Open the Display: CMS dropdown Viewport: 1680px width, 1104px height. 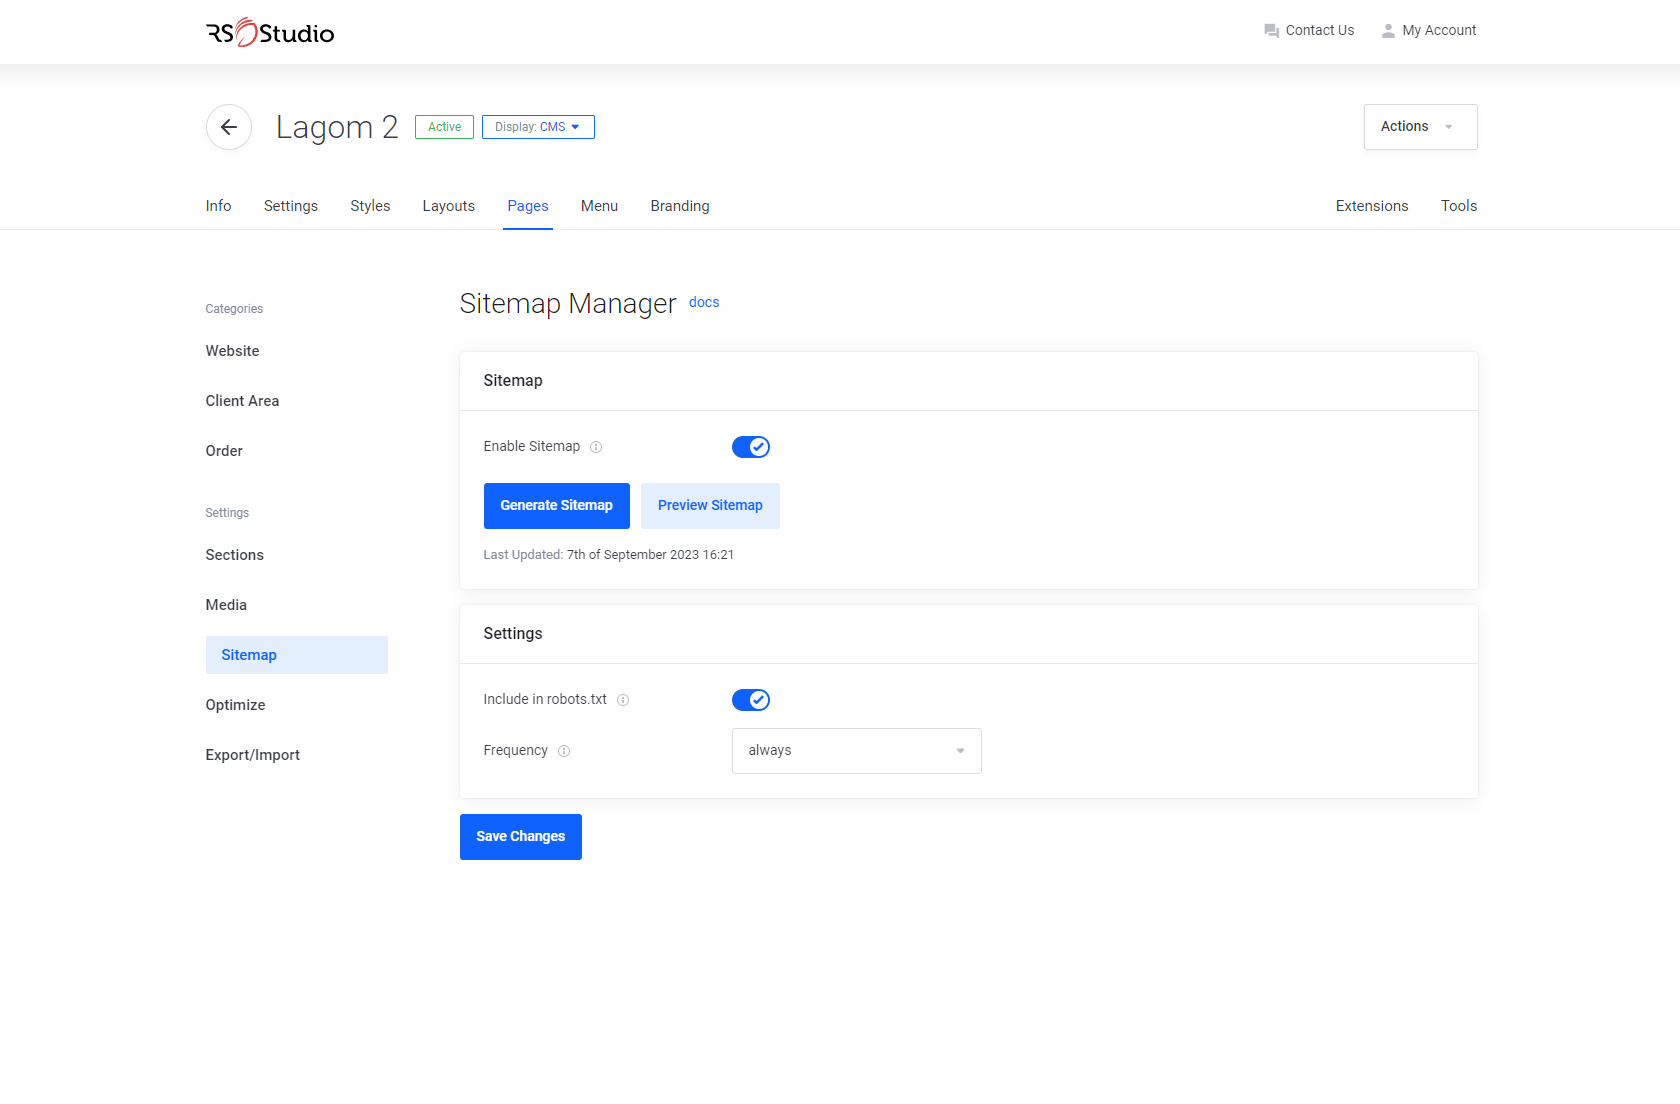(538, 127)
